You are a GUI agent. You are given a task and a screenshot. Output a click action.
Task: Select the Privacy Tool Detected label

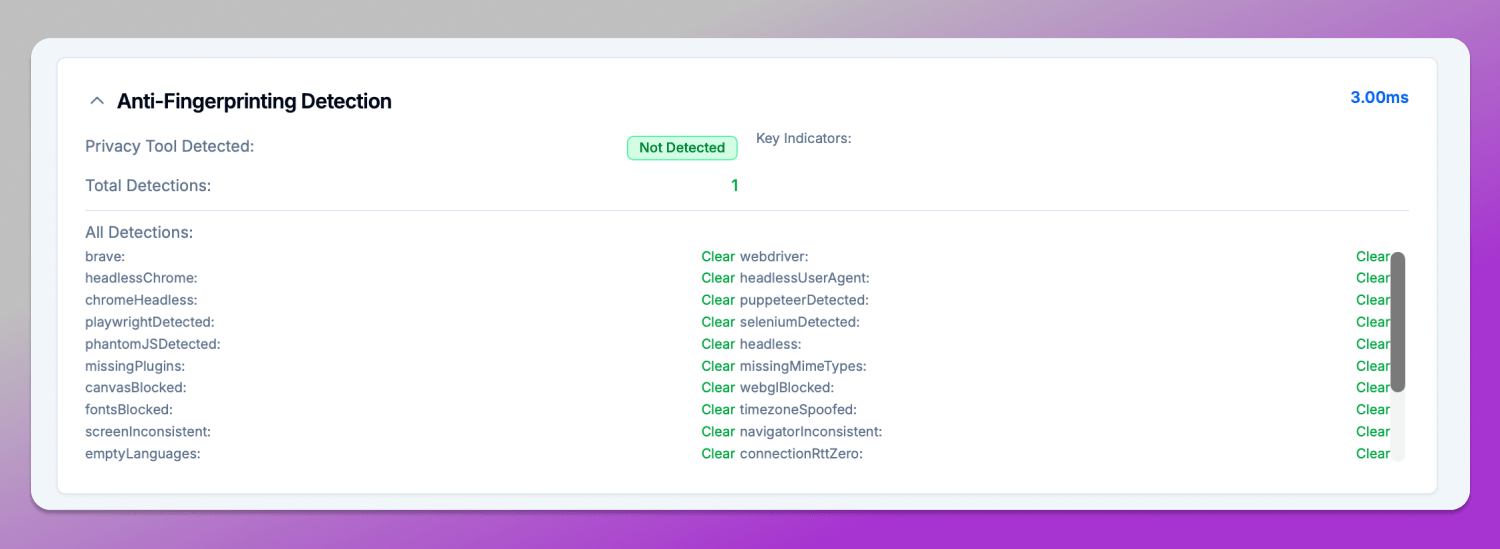click(170, 147)
